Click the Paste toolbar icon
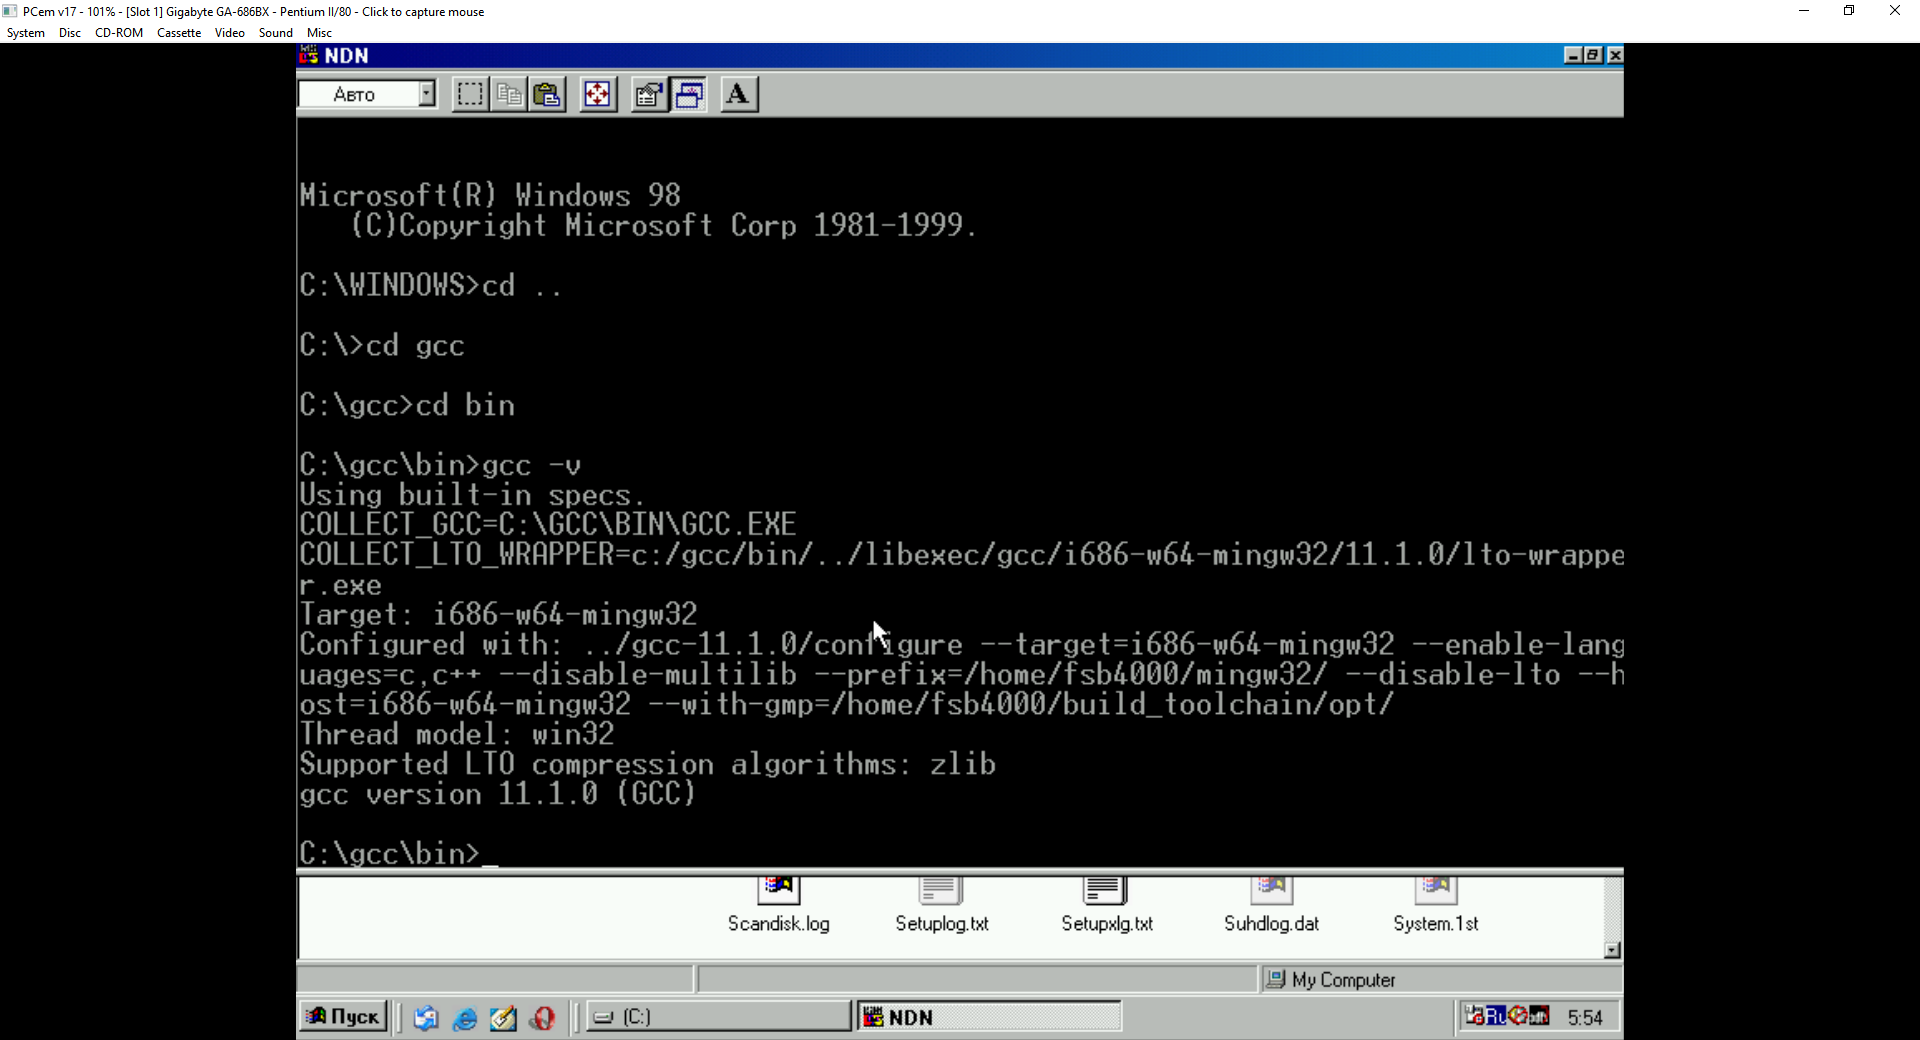 (547, 94)
